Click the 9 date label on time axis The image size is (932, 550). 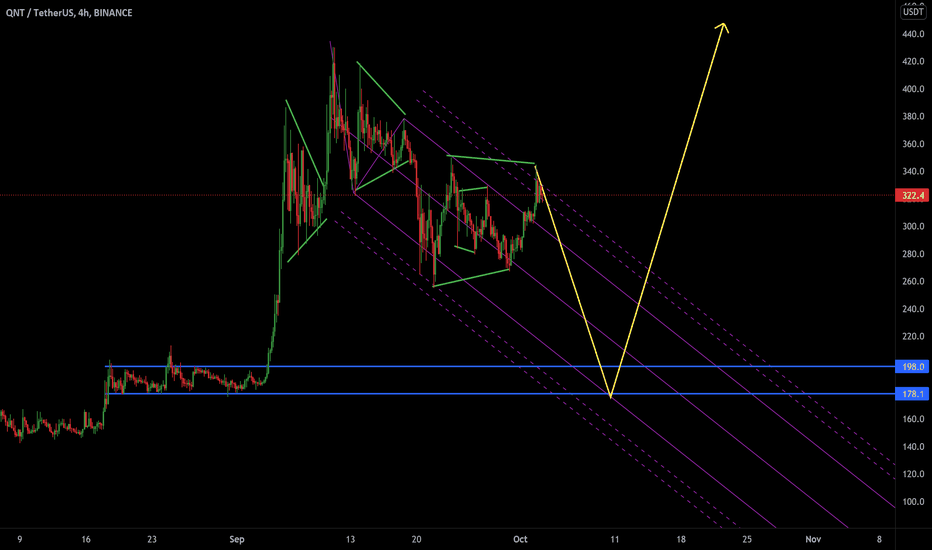pyautogui.click(x=20, y=539)
